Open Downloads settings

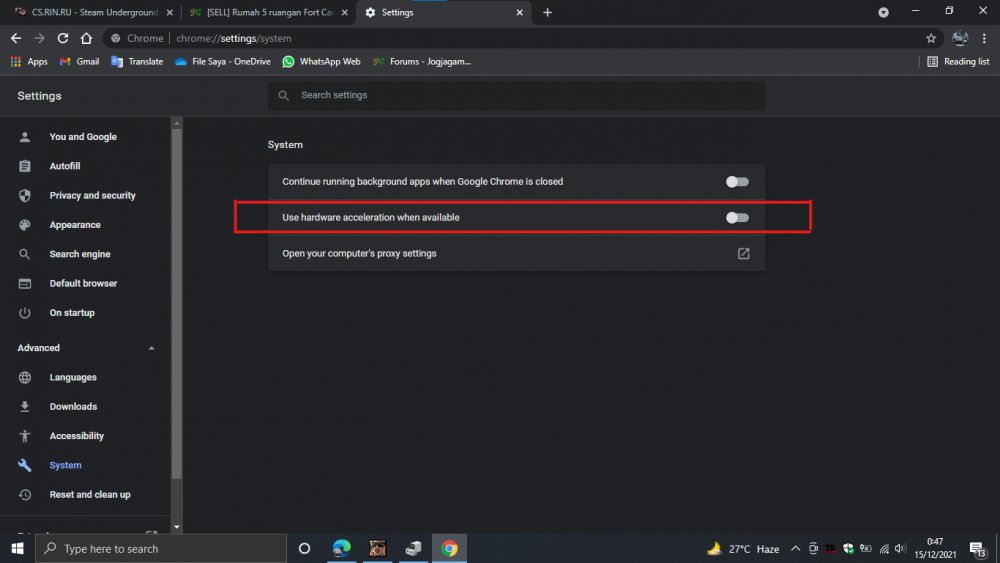pyautogui.click(x=73, y=407)
